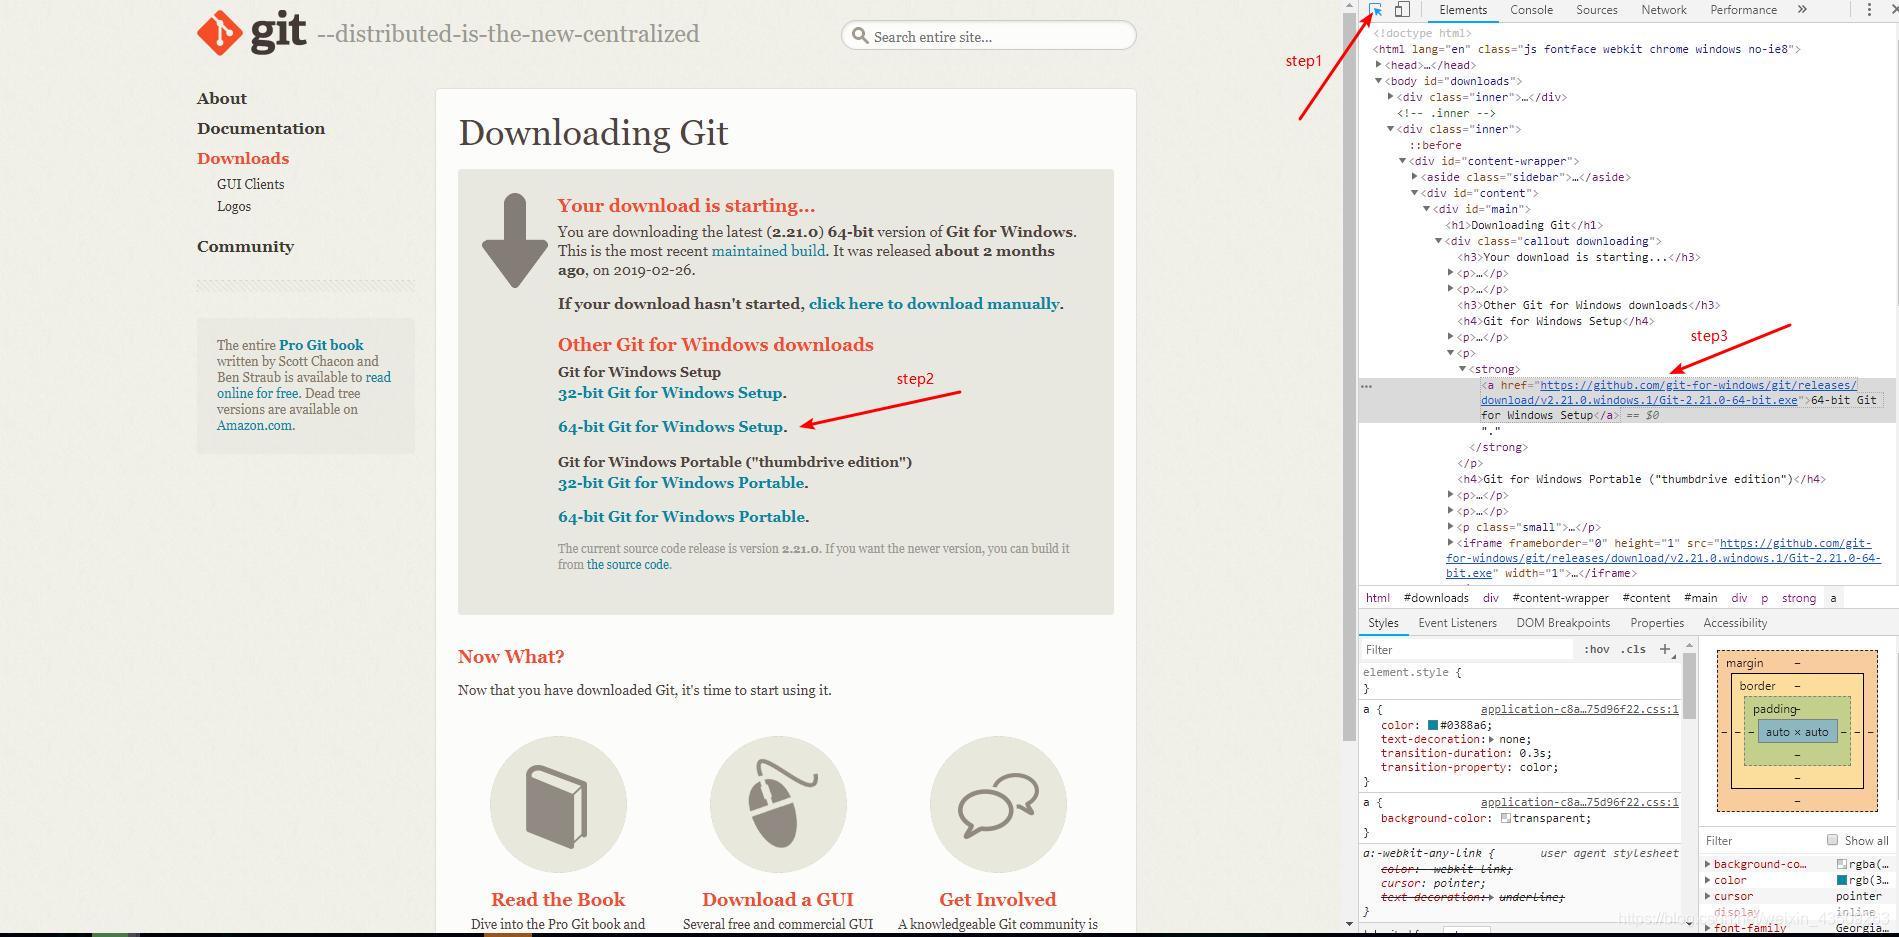Collapse the div id="main" node
The image size is (1899, 937).
[x=1427, y=209]
